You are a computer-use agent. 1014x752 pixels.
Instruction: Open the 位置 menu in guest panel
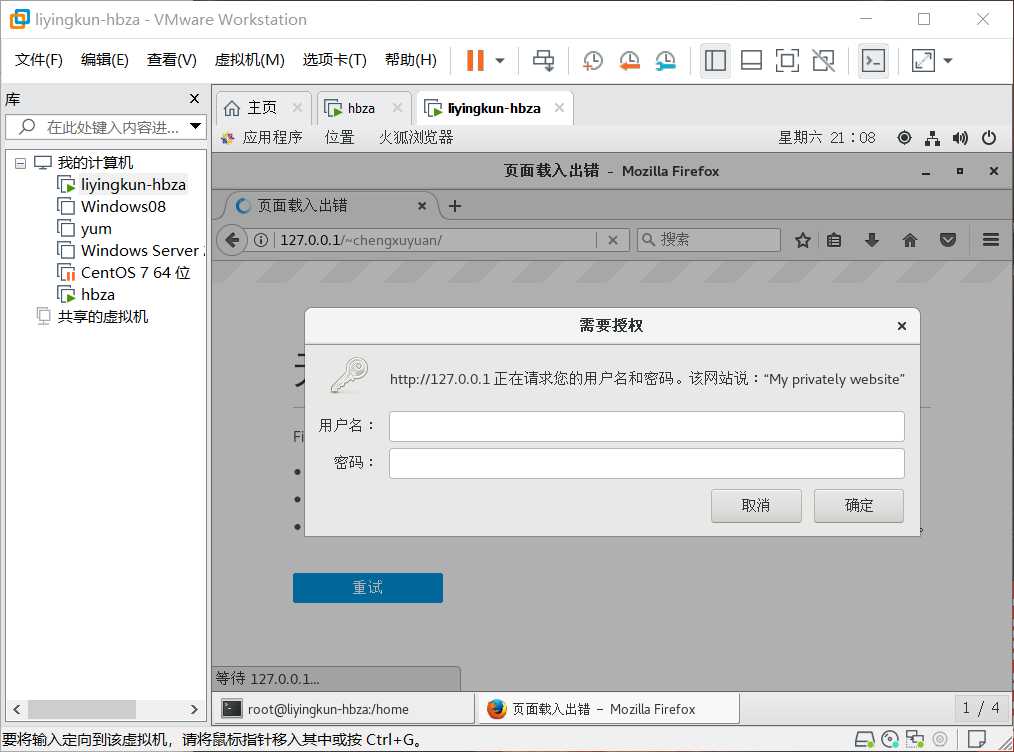tap(340, 138)
